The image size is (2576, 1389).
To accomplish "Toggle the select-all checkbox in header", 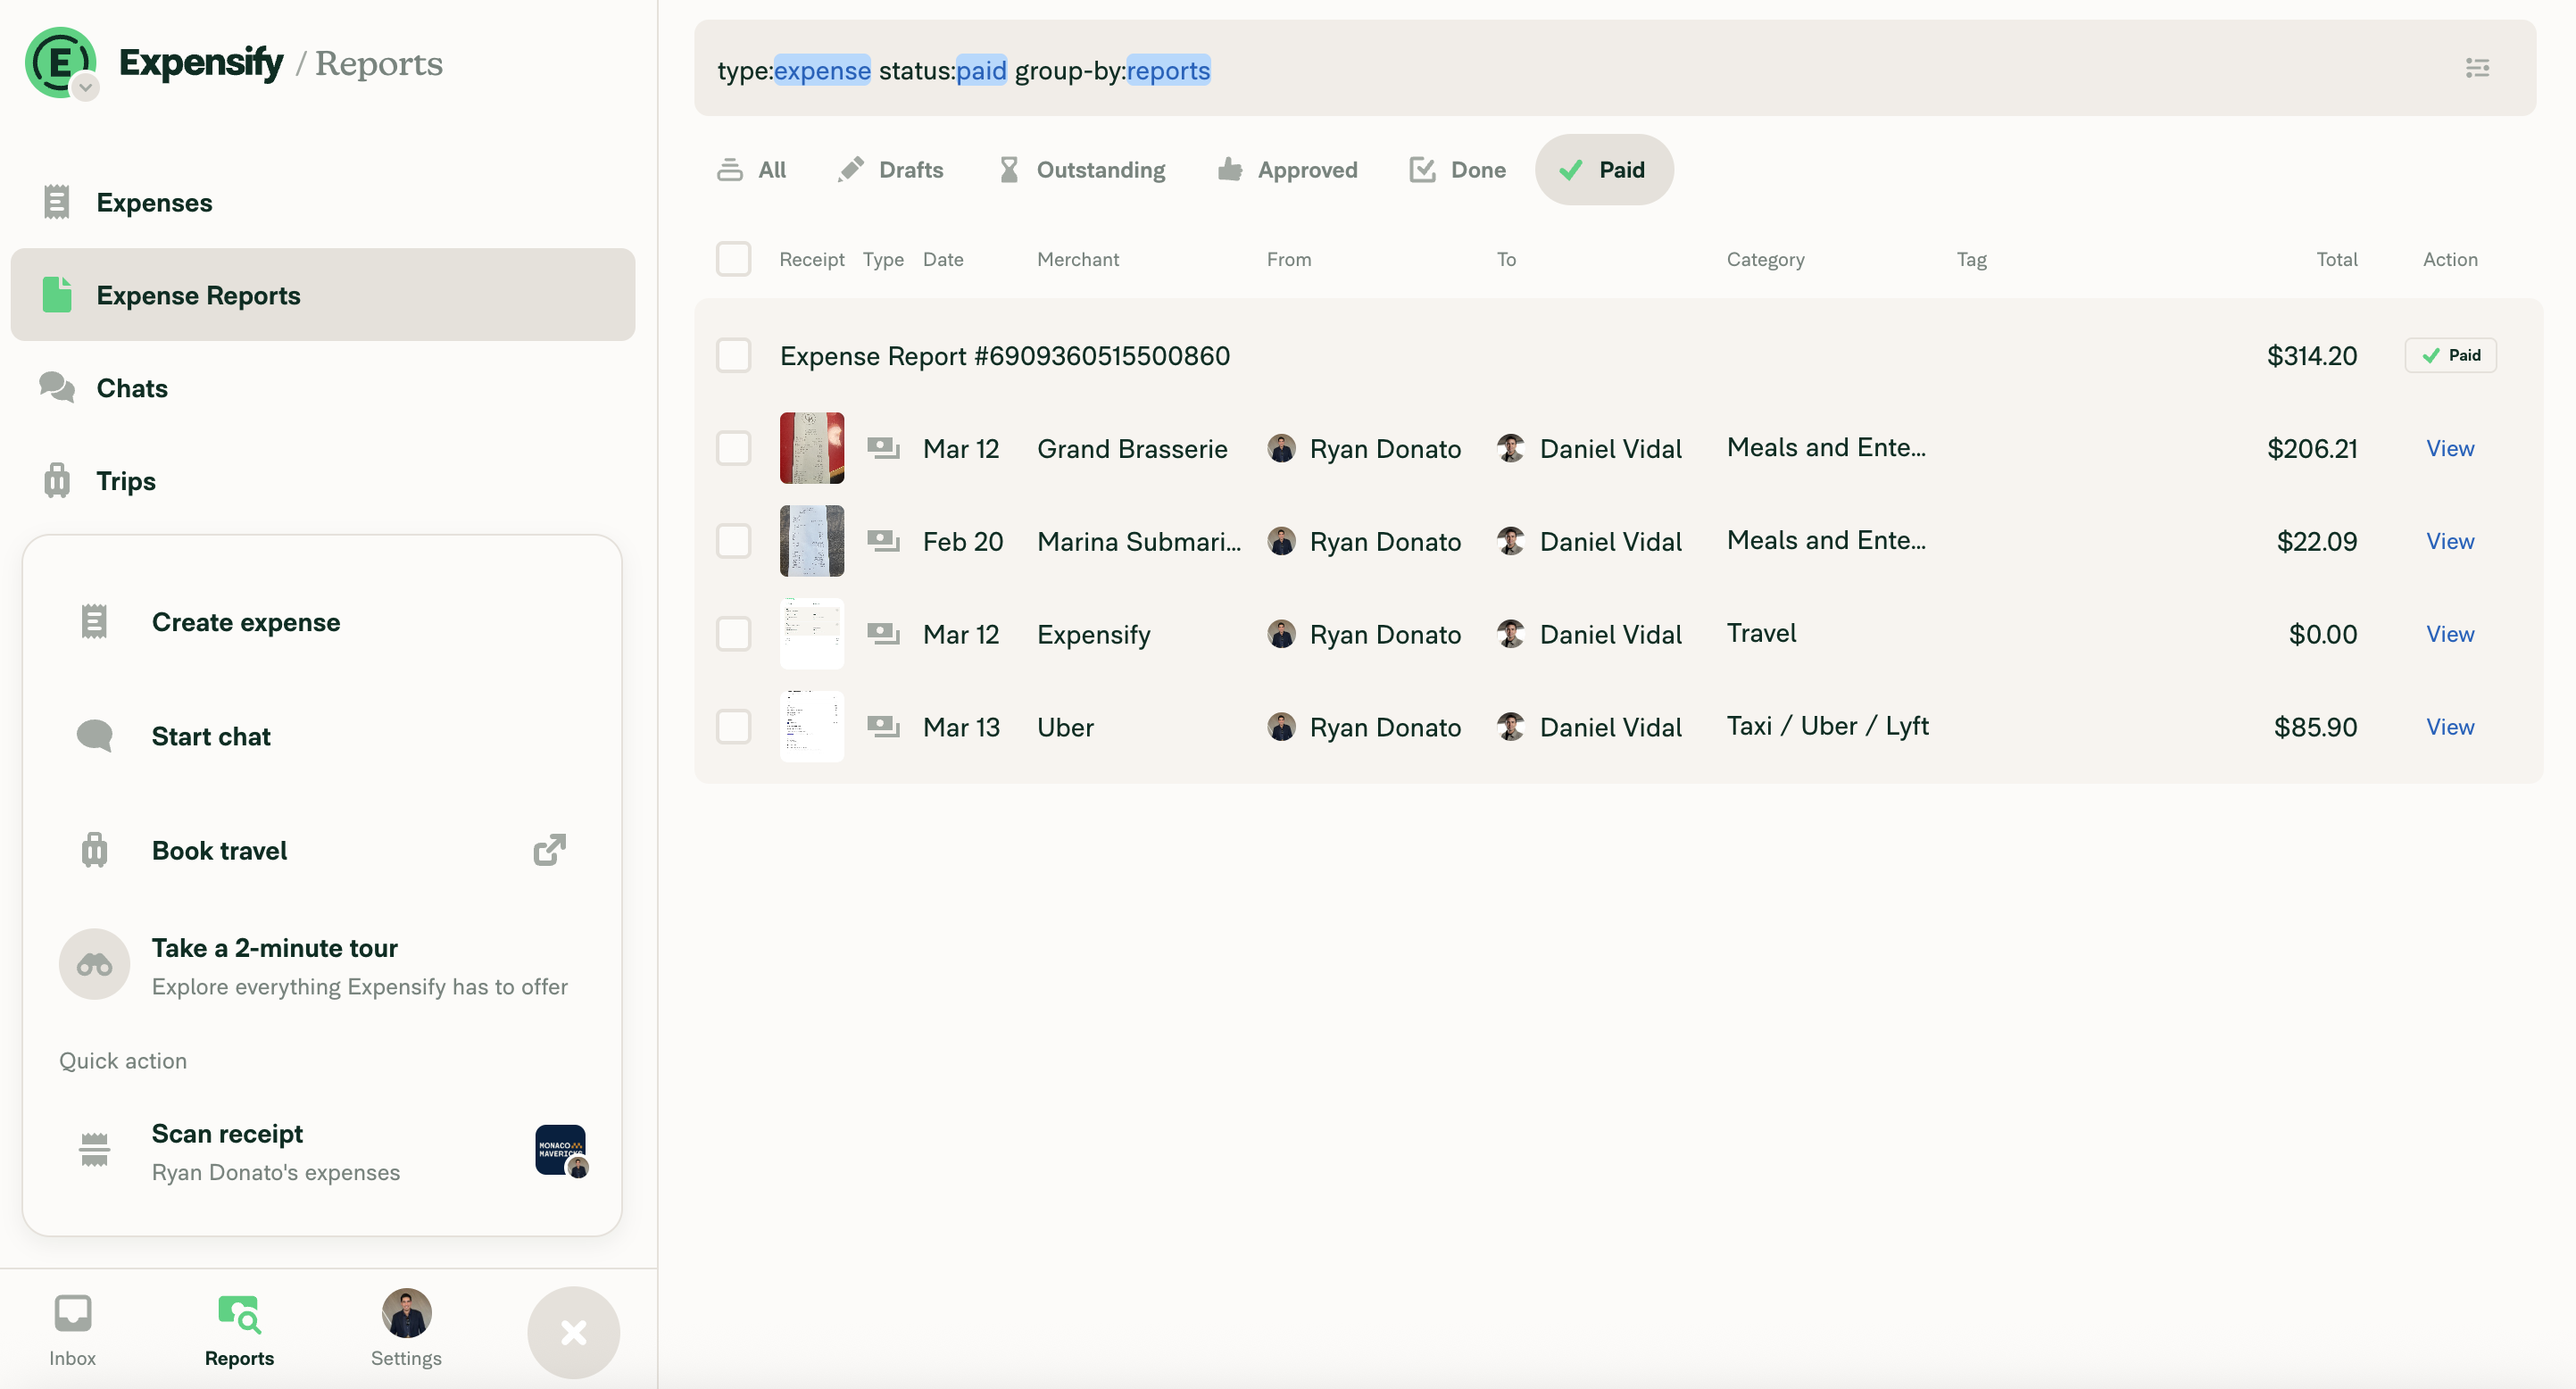I will click(733, 259).
